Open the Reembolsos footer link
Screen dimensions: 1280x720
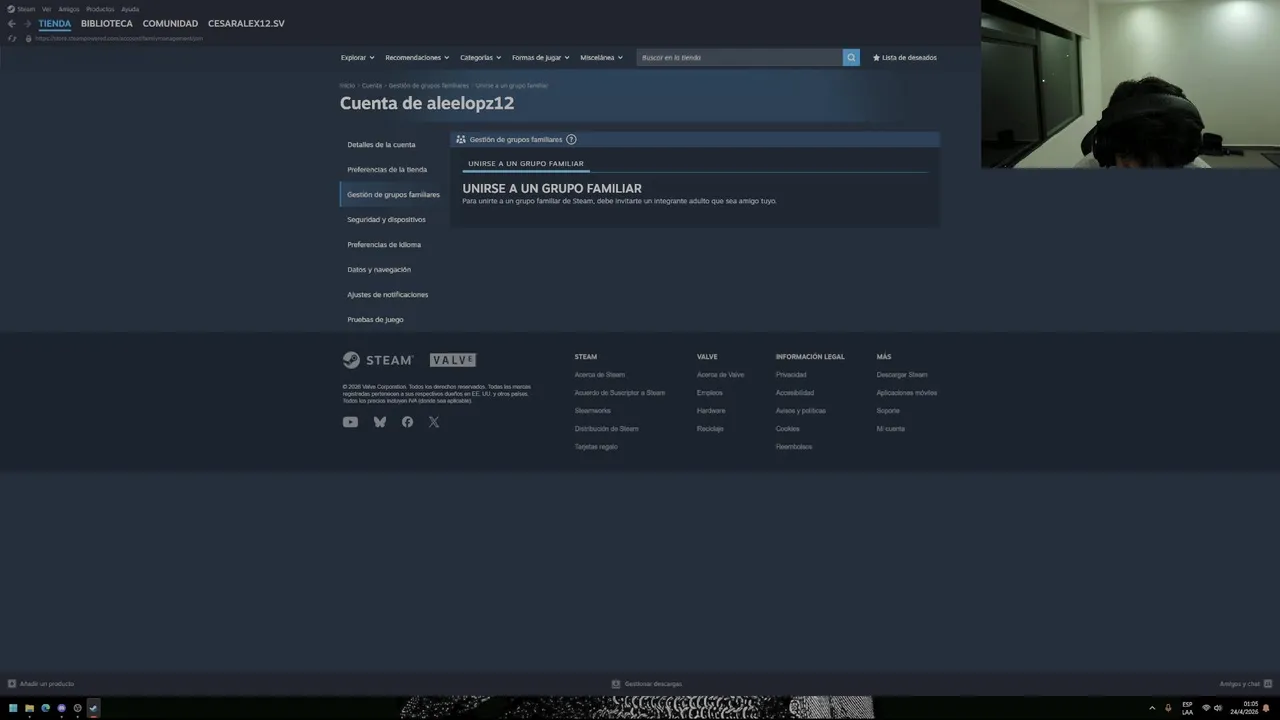click(794, 447)
